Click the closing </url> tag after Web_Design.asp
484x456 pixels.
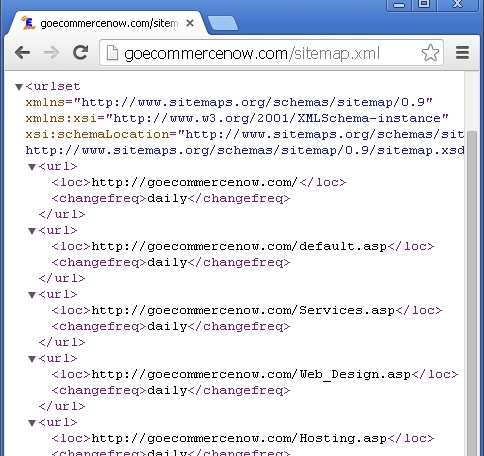click(x=62, y=406)
